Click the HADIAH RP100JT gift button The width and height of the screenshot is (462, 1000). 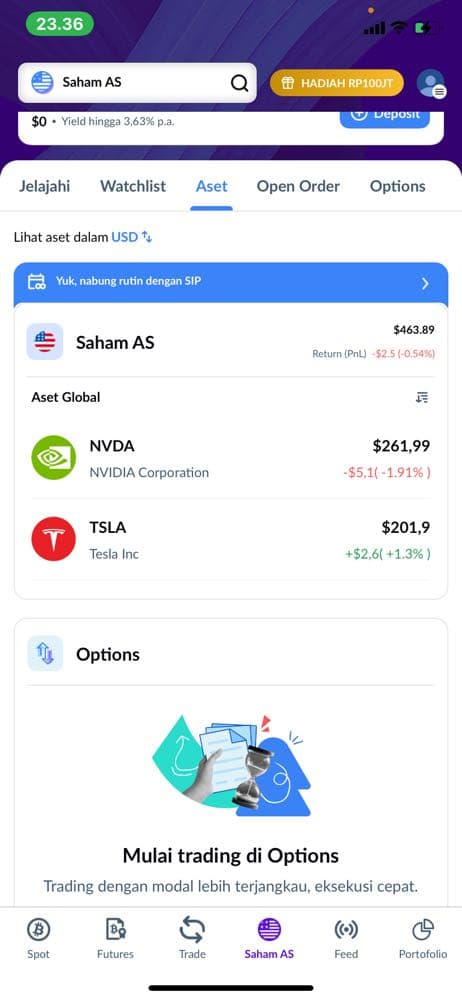click(x=337, y=83)
